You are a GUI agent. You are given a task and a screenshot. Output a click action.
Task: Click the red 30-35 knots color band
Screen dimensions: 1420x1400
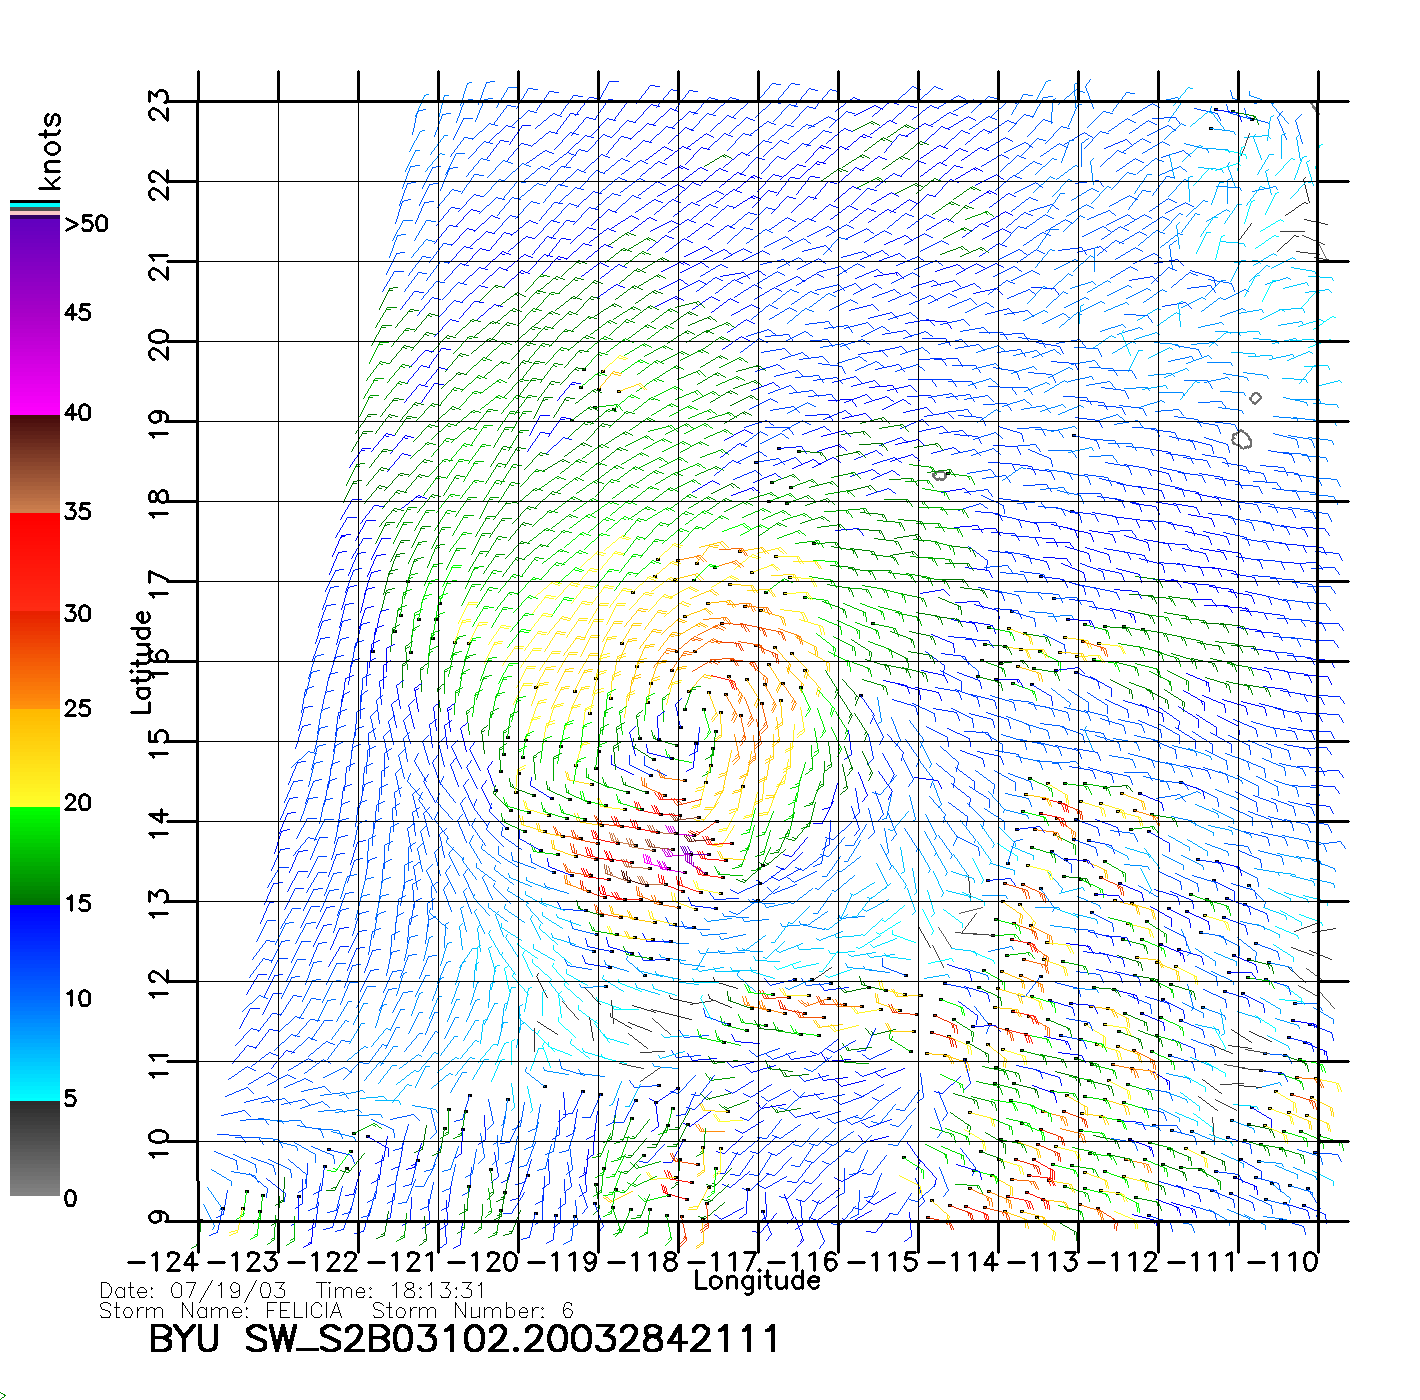coord(35,562)
